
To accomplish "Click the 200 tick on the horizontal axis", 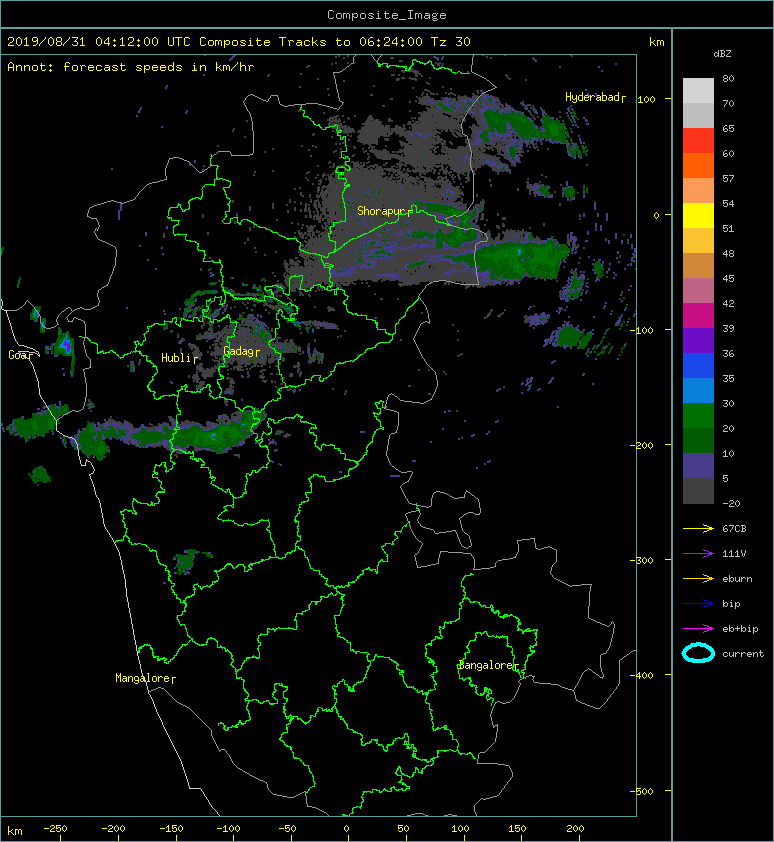I will pyautogui.click(x=575, y=829).
